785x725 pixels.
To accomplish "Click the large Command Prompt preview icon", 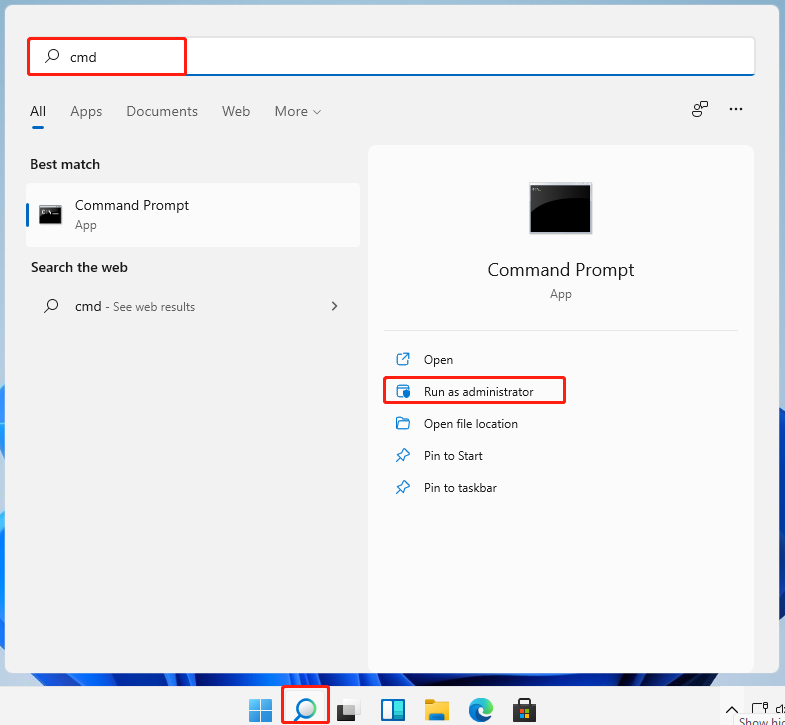I will 560,208.
